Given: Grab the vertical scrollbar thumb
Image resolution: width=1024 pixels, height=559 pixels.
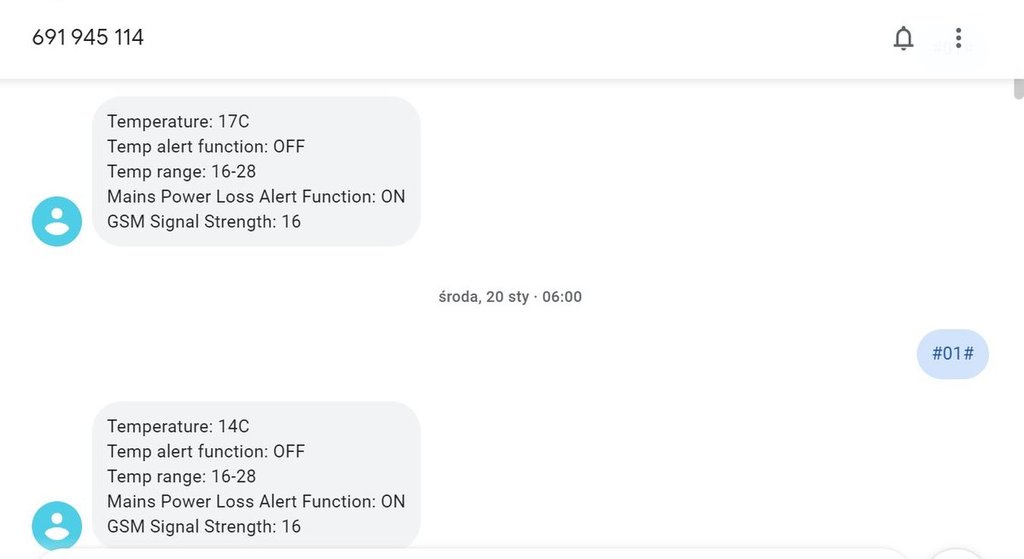Looking at the screenshot, I should pyautogui.click(x=1018, y=88).
